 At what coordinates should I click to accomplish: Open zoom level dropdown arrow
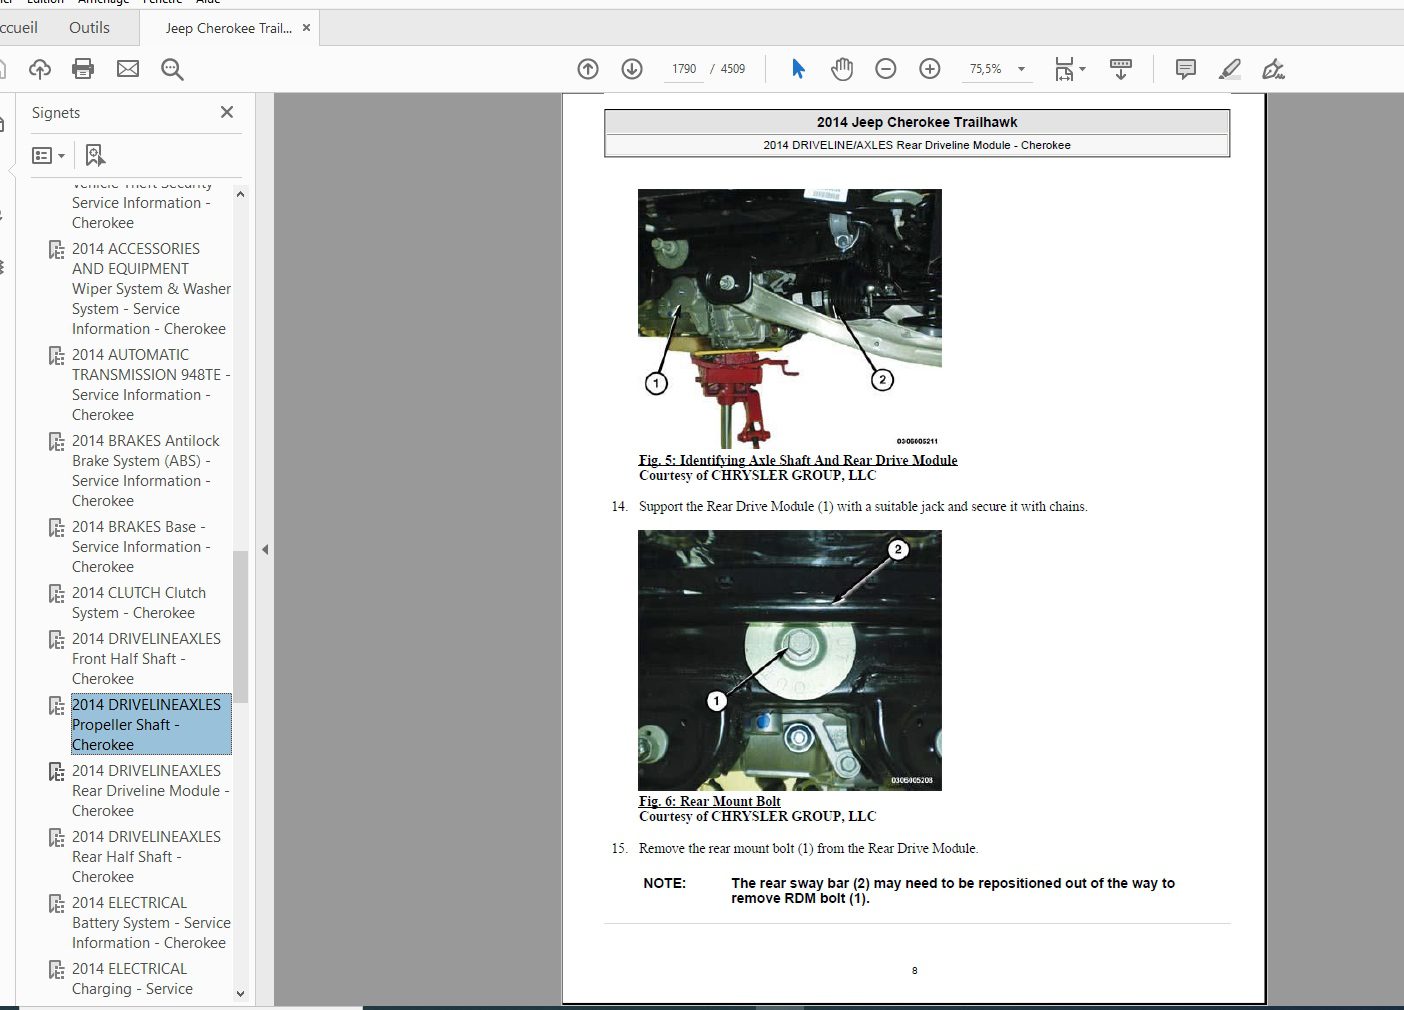click(1021, 69)
